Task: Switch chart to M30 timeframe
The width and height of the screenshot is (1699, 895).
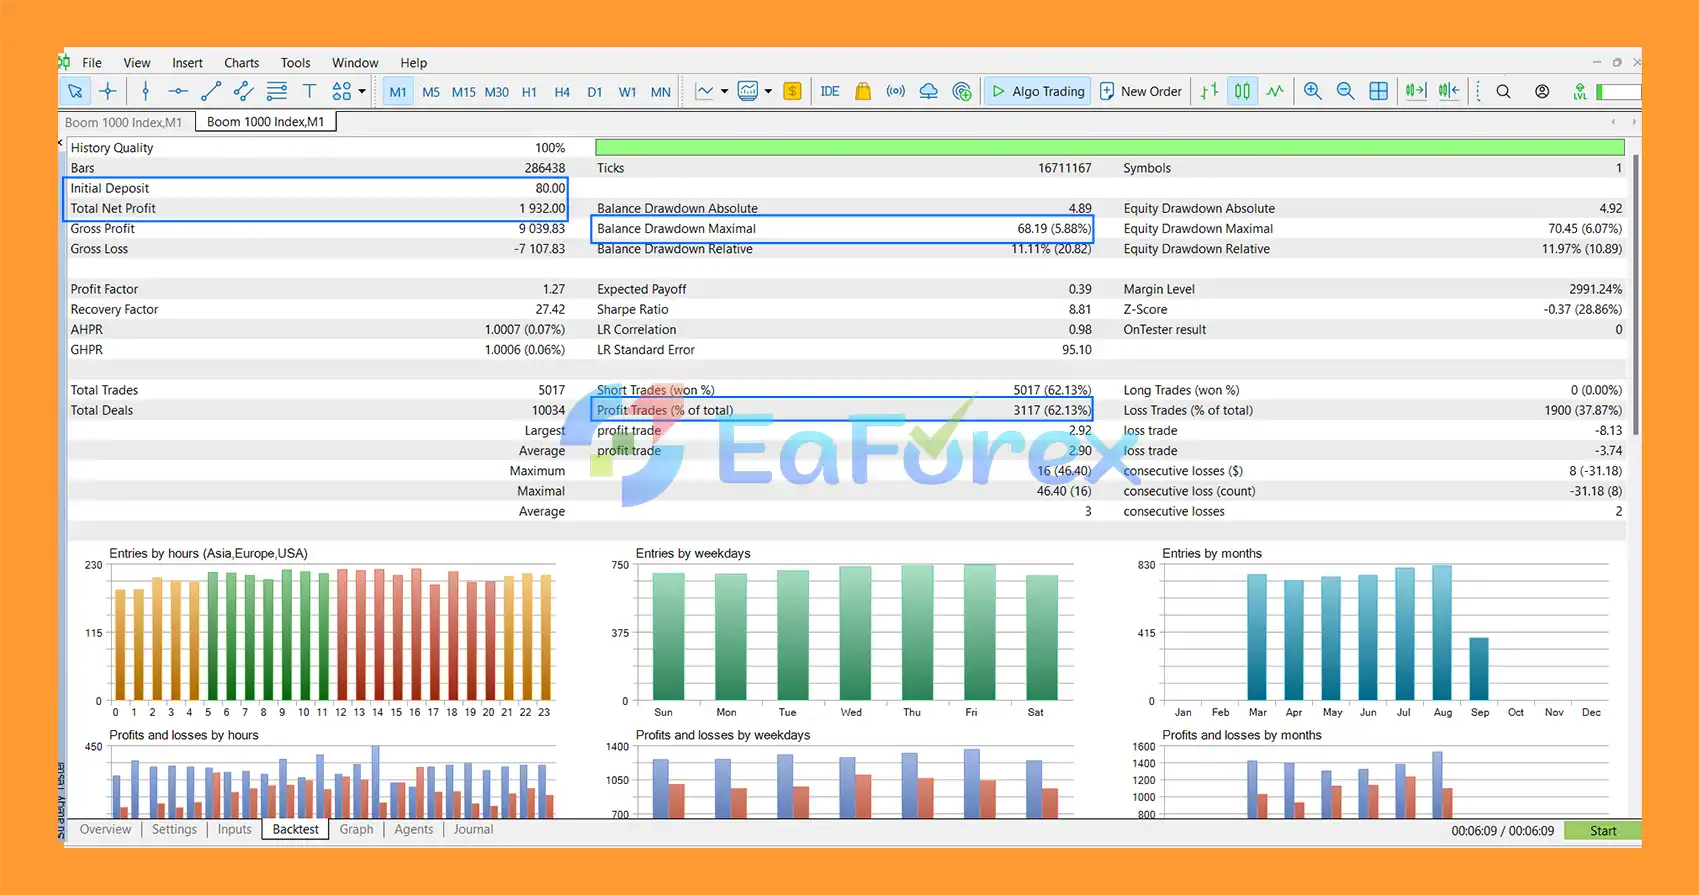Action: click(x=497, y=92)
